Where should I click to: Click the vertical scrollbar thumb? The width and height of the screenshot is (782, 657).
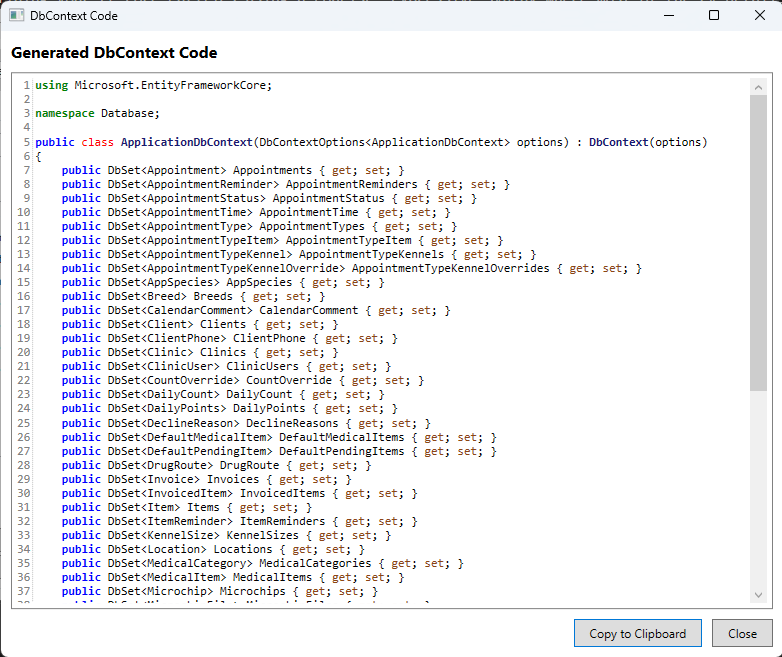tap(758, 240)
